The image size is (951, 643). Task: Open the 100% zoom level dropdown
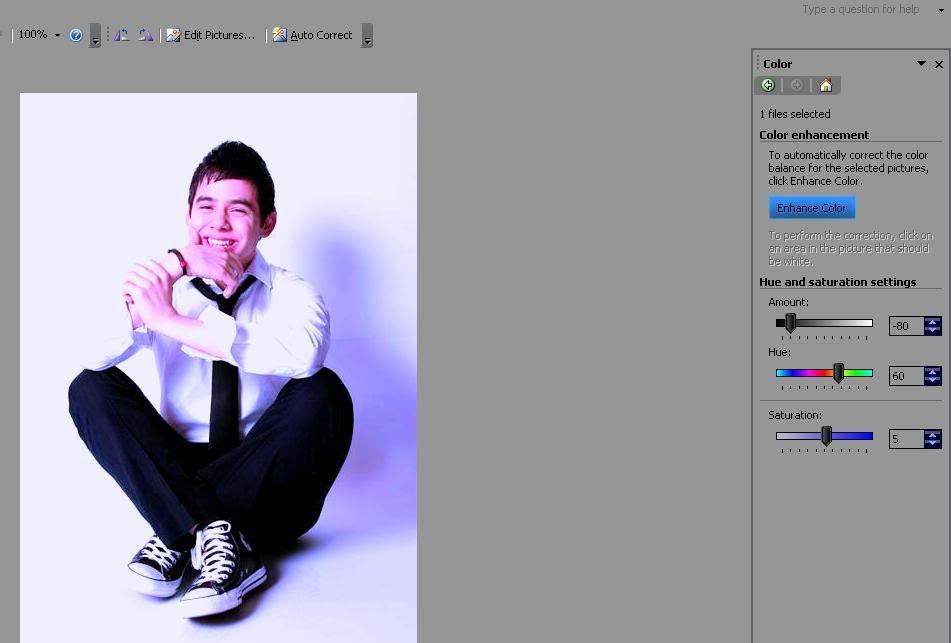click(x=57, y=35)
